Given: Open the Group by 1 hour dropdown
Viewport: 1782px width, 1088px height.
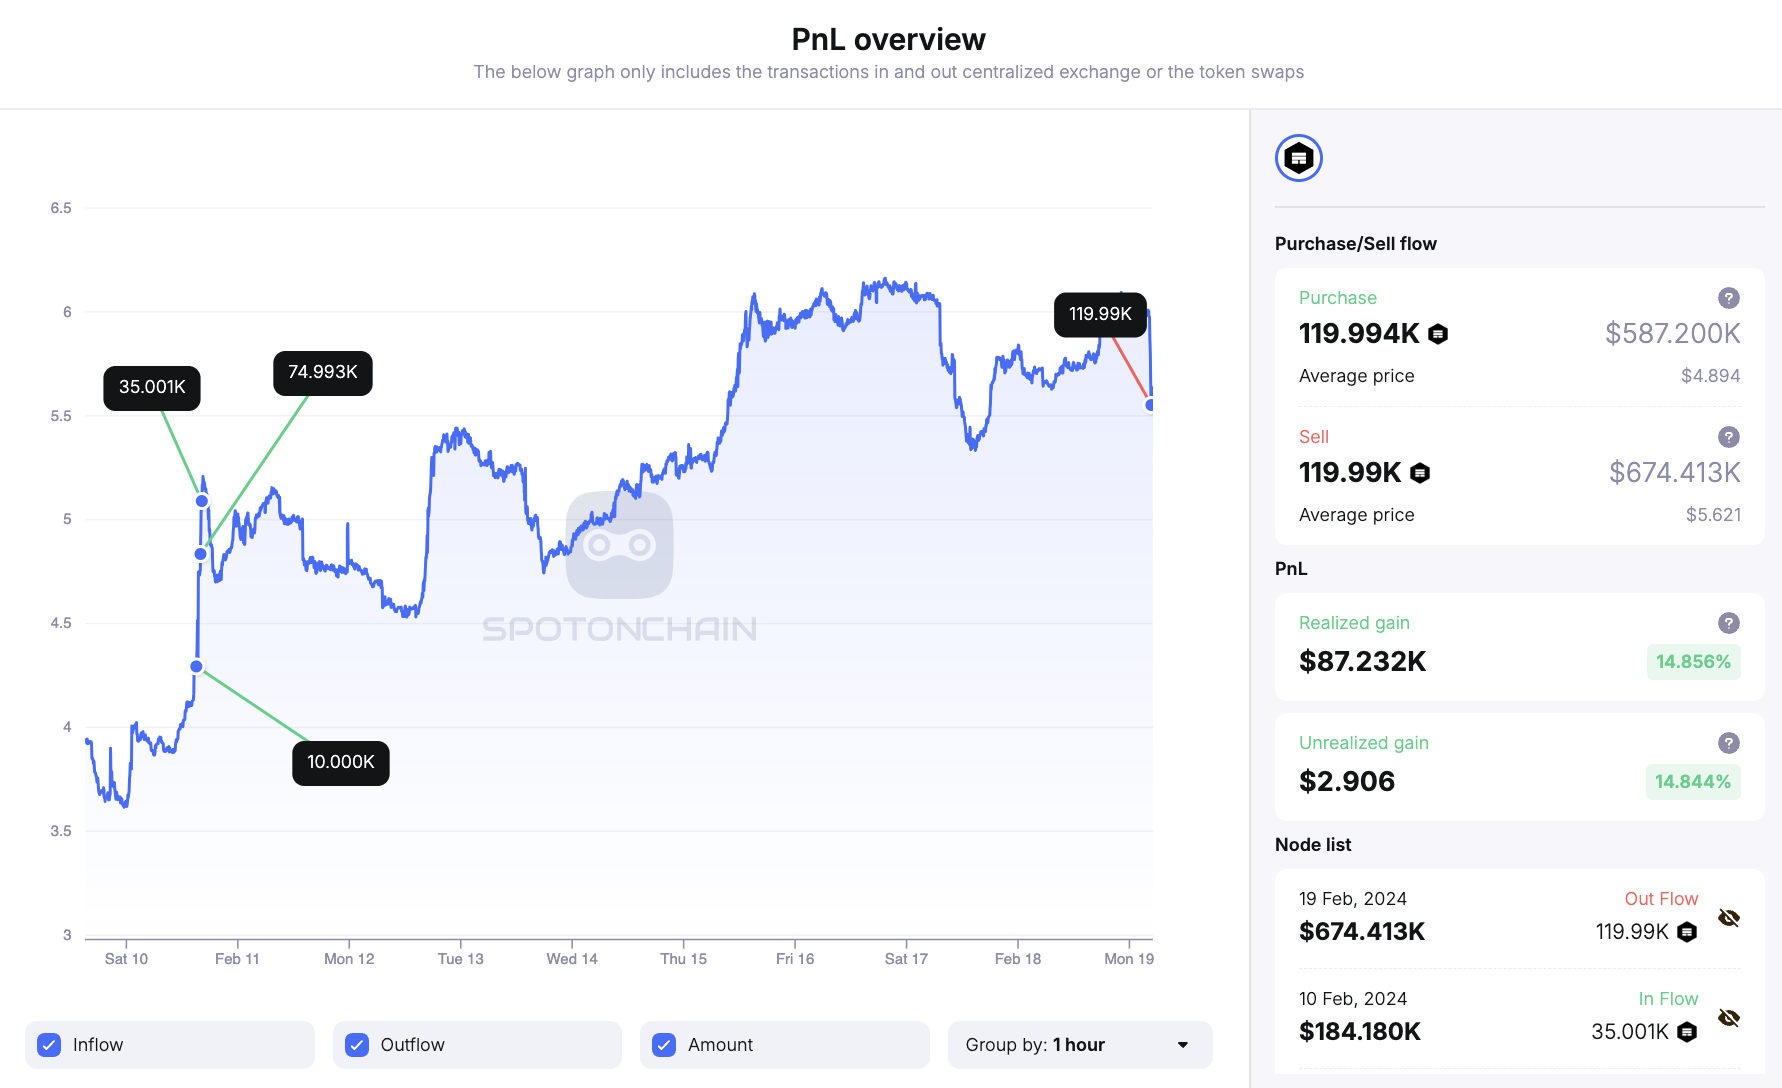Looking at the screenshot, I should [x=1079, y=1045].
